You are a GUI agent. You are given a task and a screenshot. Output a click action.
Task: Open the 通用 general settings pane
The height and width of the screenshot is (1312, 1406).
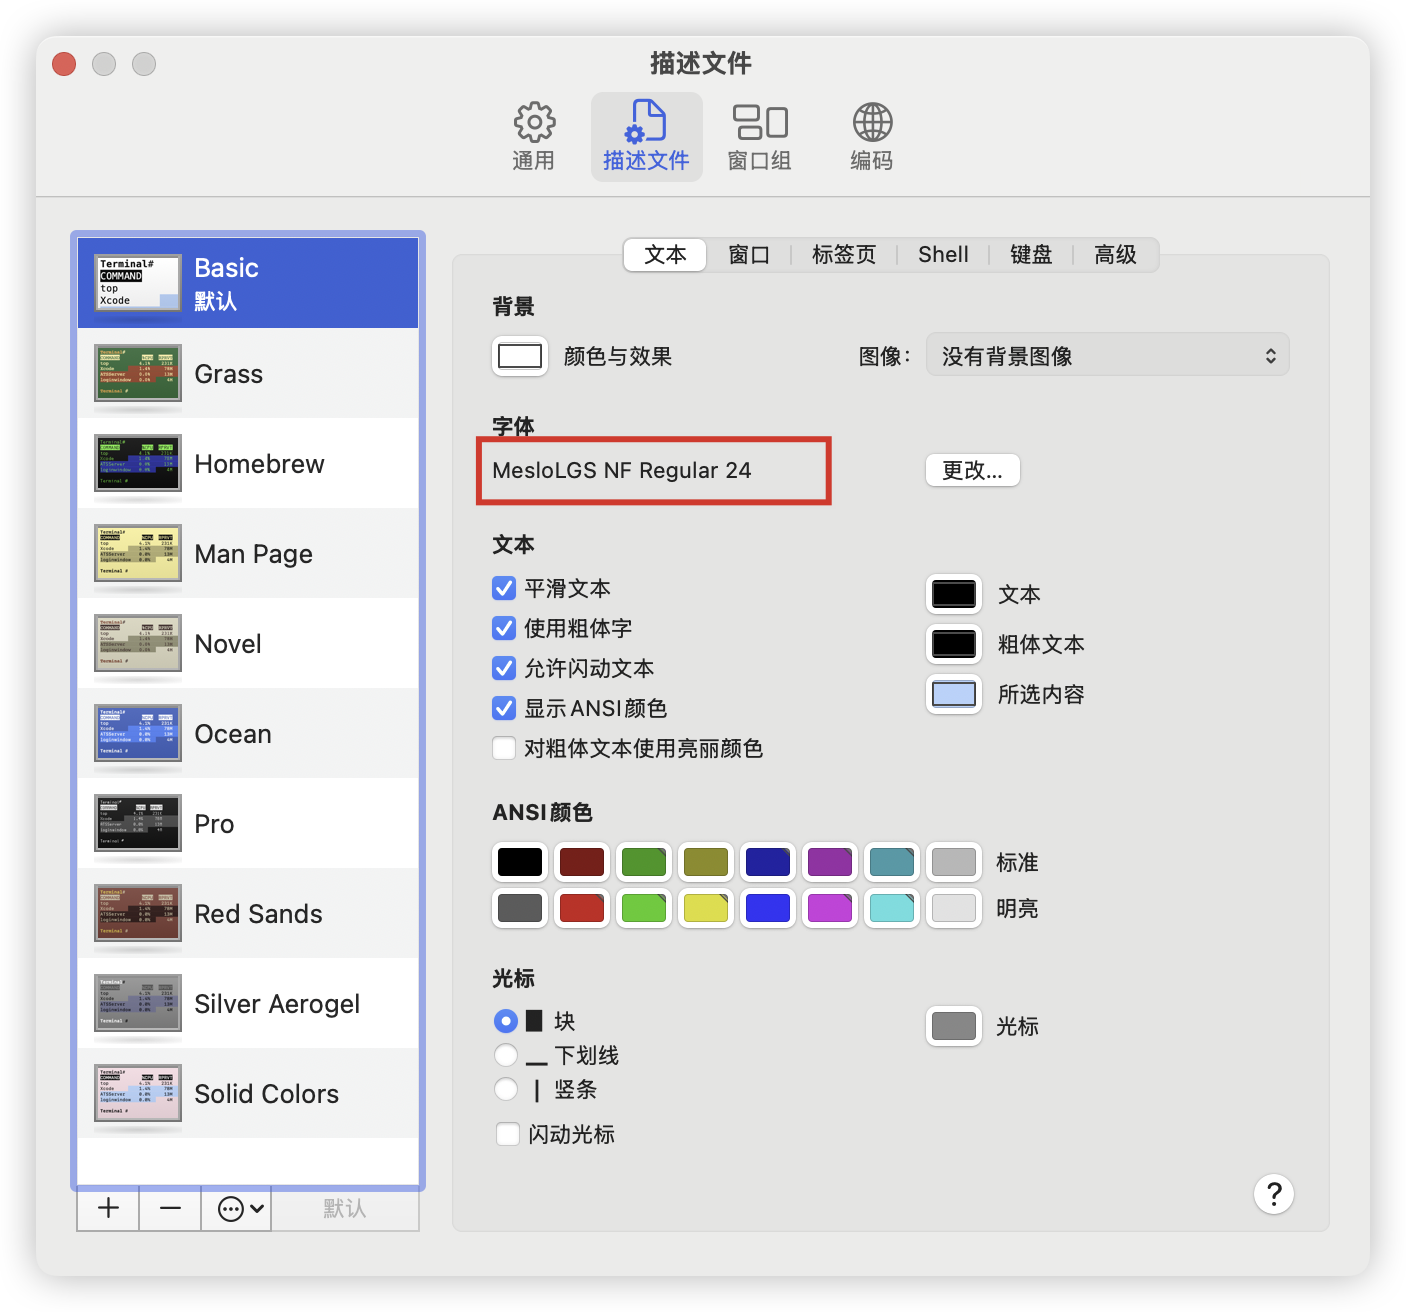pyautogui.click(x=534, y=137)
